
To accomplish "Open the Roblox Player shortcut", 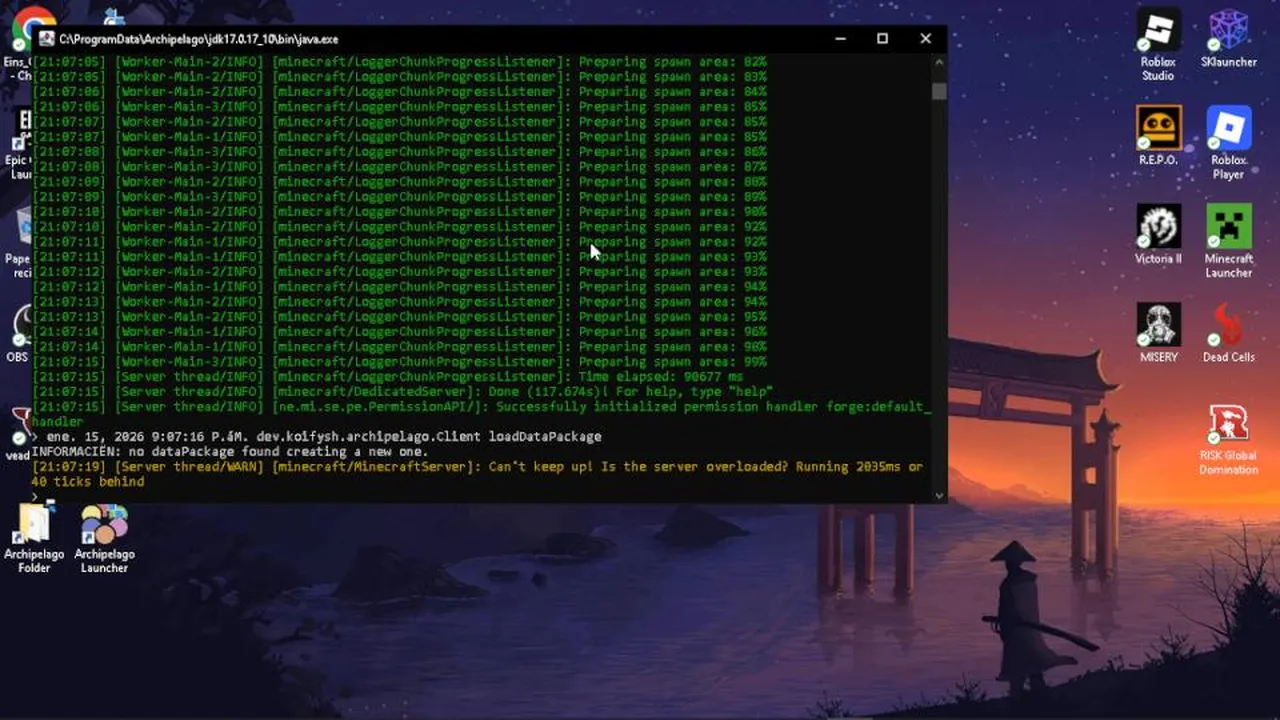I will coord(1229,143).
